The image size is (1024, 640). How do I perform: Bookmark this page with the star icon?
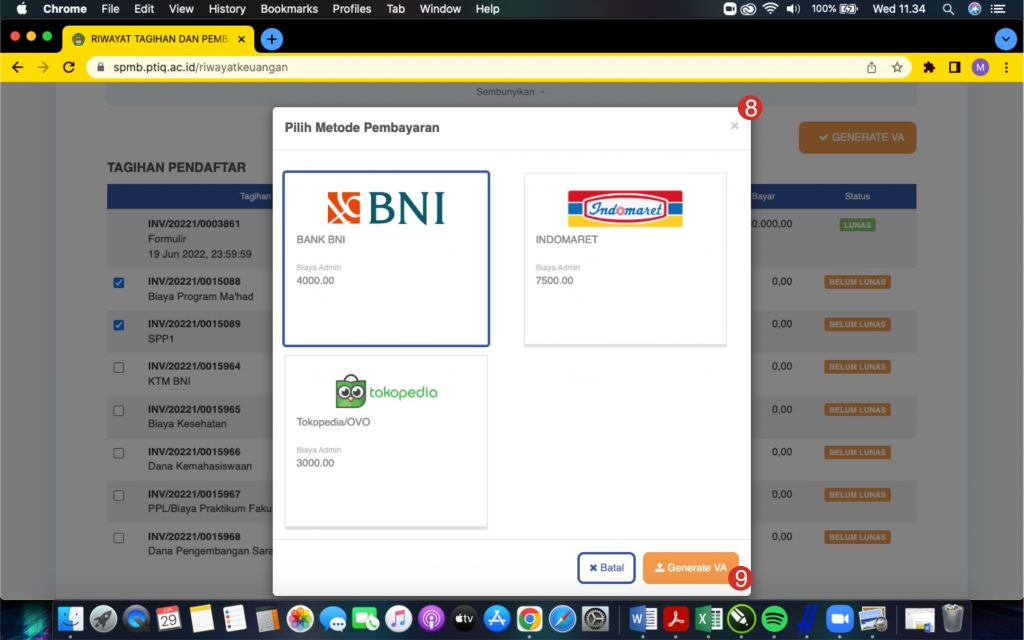point(897,67)
